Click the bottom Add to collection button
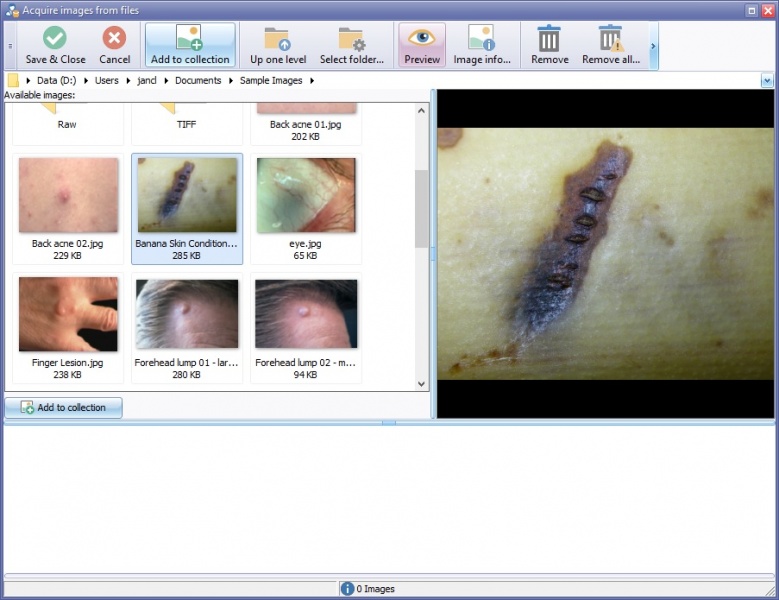Image resolution: width=779 pixels, height=600 pixels. [64, 407]
